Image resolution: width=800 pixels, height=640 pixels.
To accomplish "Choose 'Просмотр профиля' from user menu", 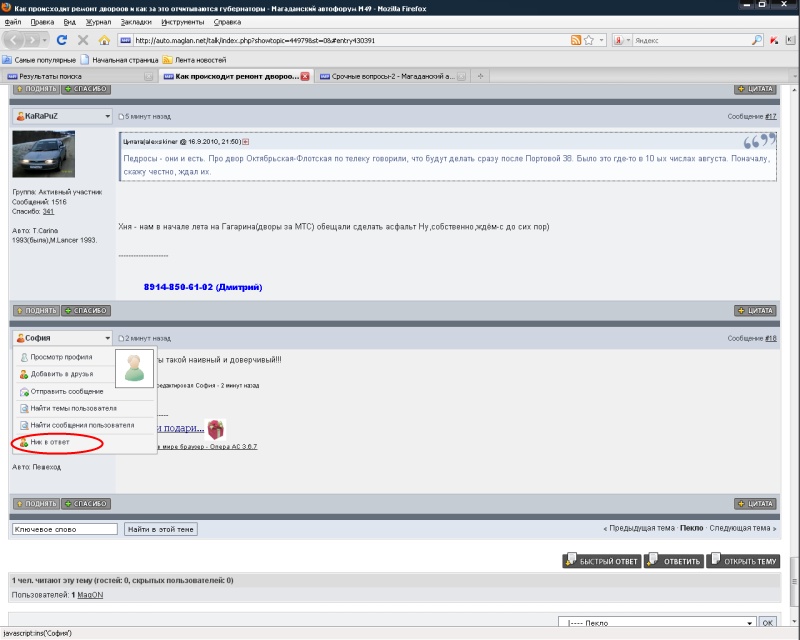I will (61, 357).
